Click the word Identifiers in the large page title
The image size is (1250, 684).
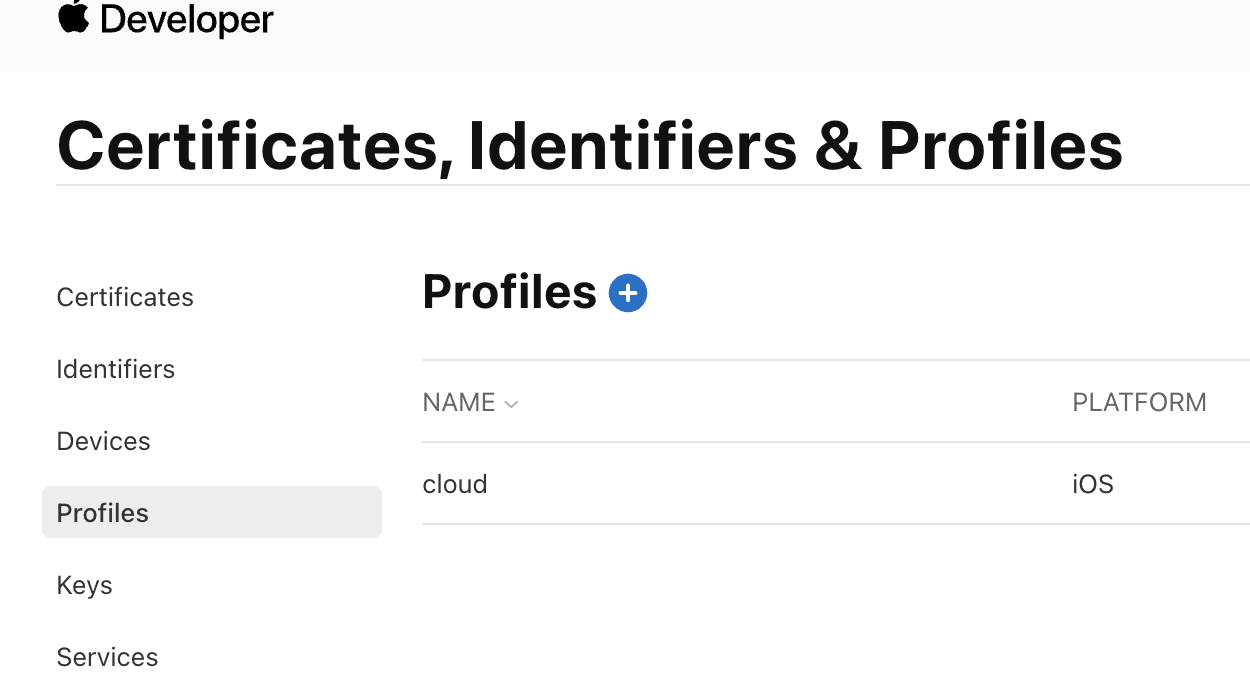click(632, 146)
